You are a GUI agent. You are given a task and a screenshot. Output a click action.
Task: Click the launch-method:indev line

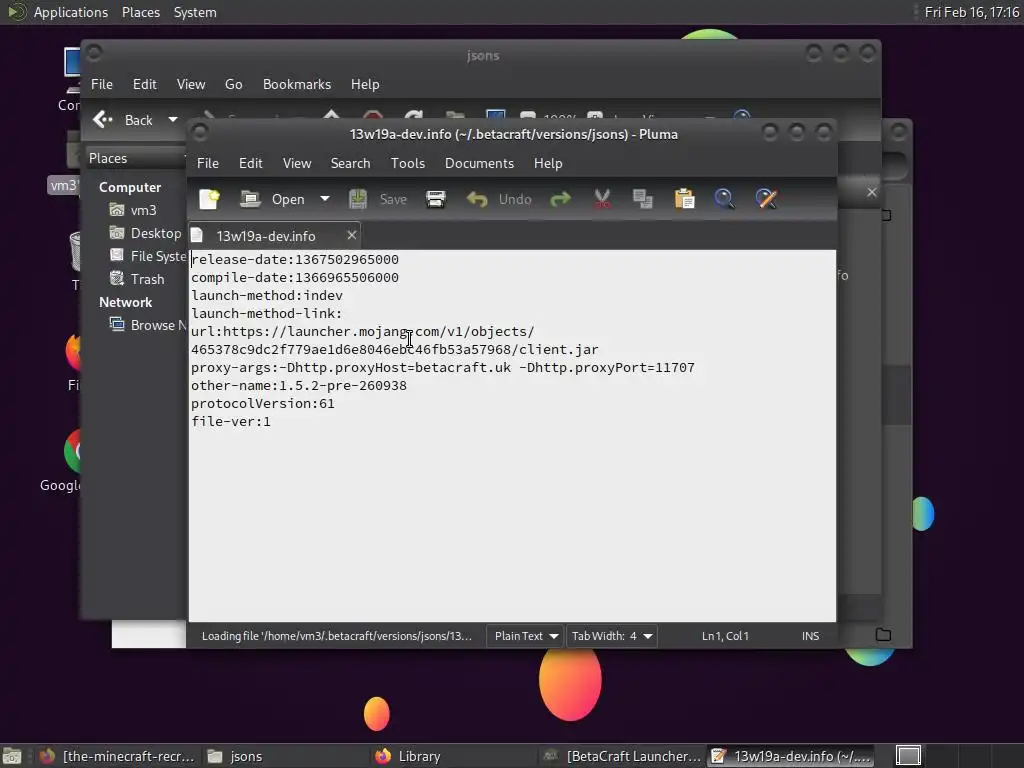tap(266, 296)
